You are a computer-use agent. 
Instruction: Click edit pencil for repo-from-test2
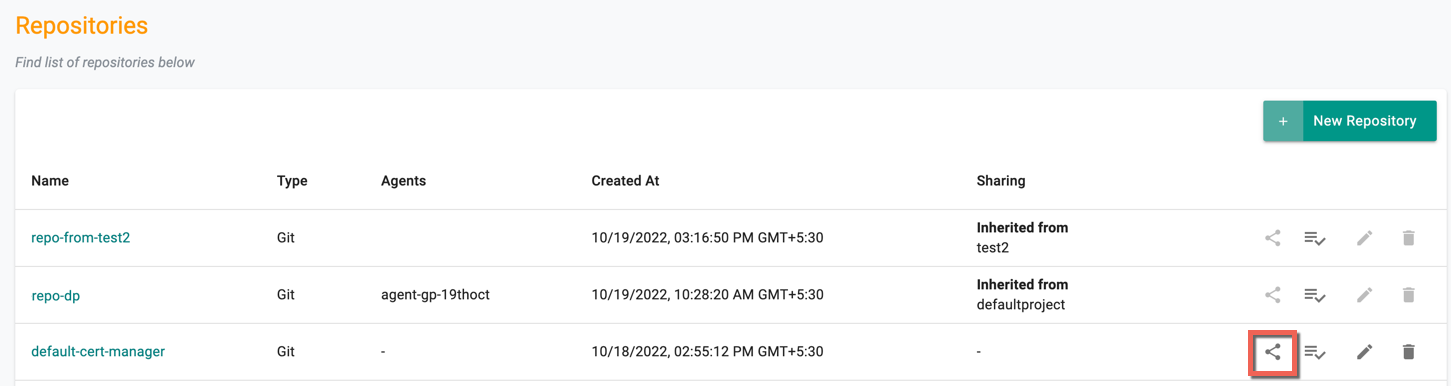coord(1364,238)
